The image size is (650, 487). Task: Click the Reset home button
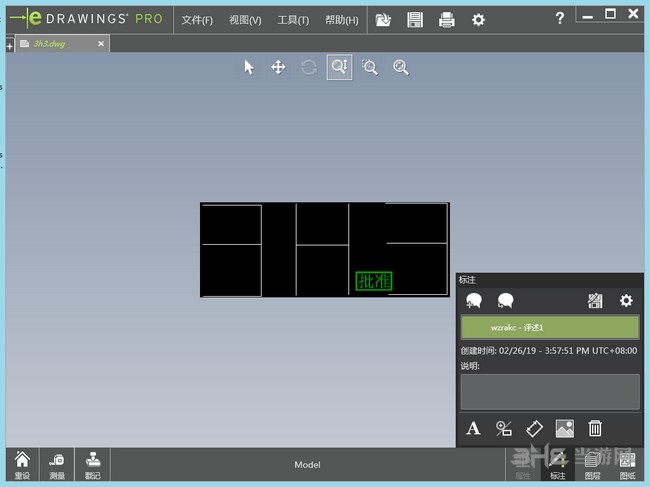pyautogui.click(x=22, y=463)
